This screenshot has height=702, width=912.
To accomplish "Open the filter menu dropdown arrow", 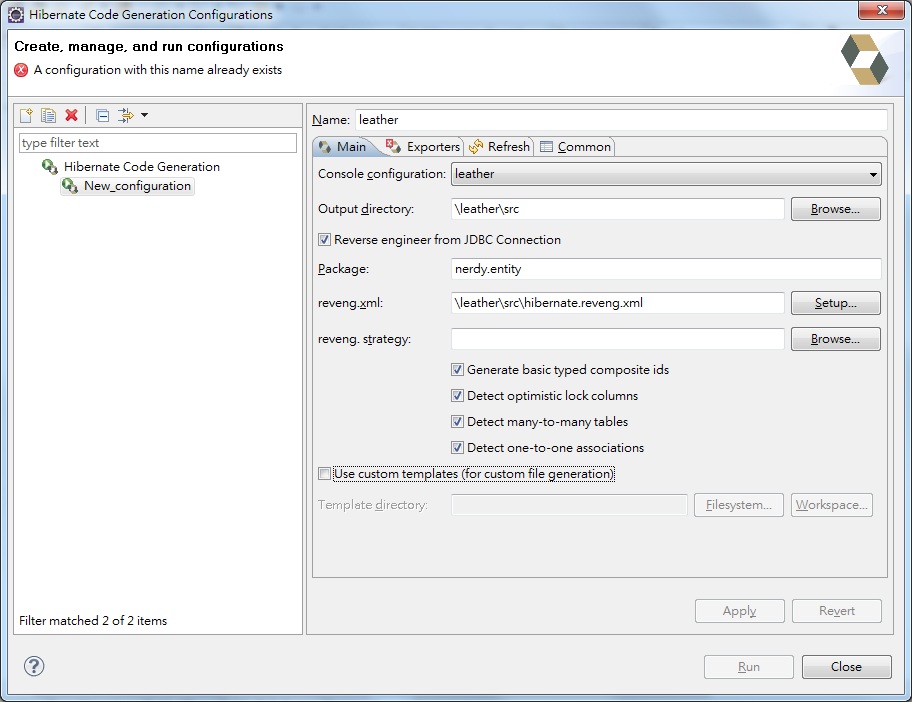I will [x=144, y=115].
